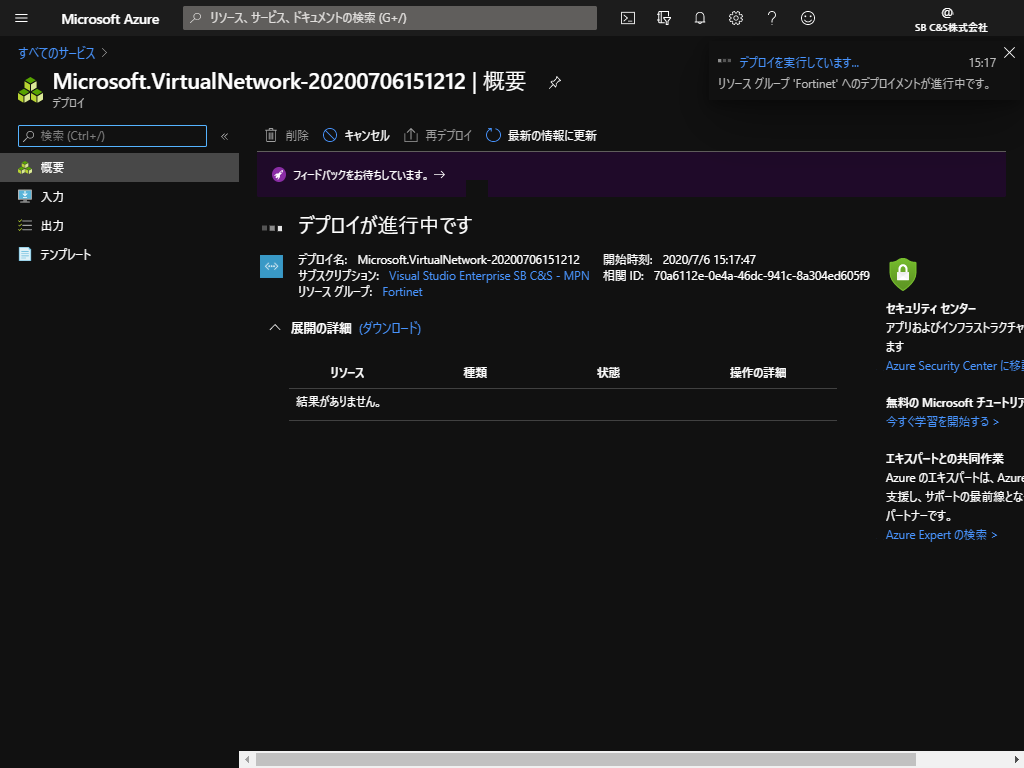Viewport: 1024px width, 768px height.
Task: Open the feedback smiley icon
Action: point(808,18)
